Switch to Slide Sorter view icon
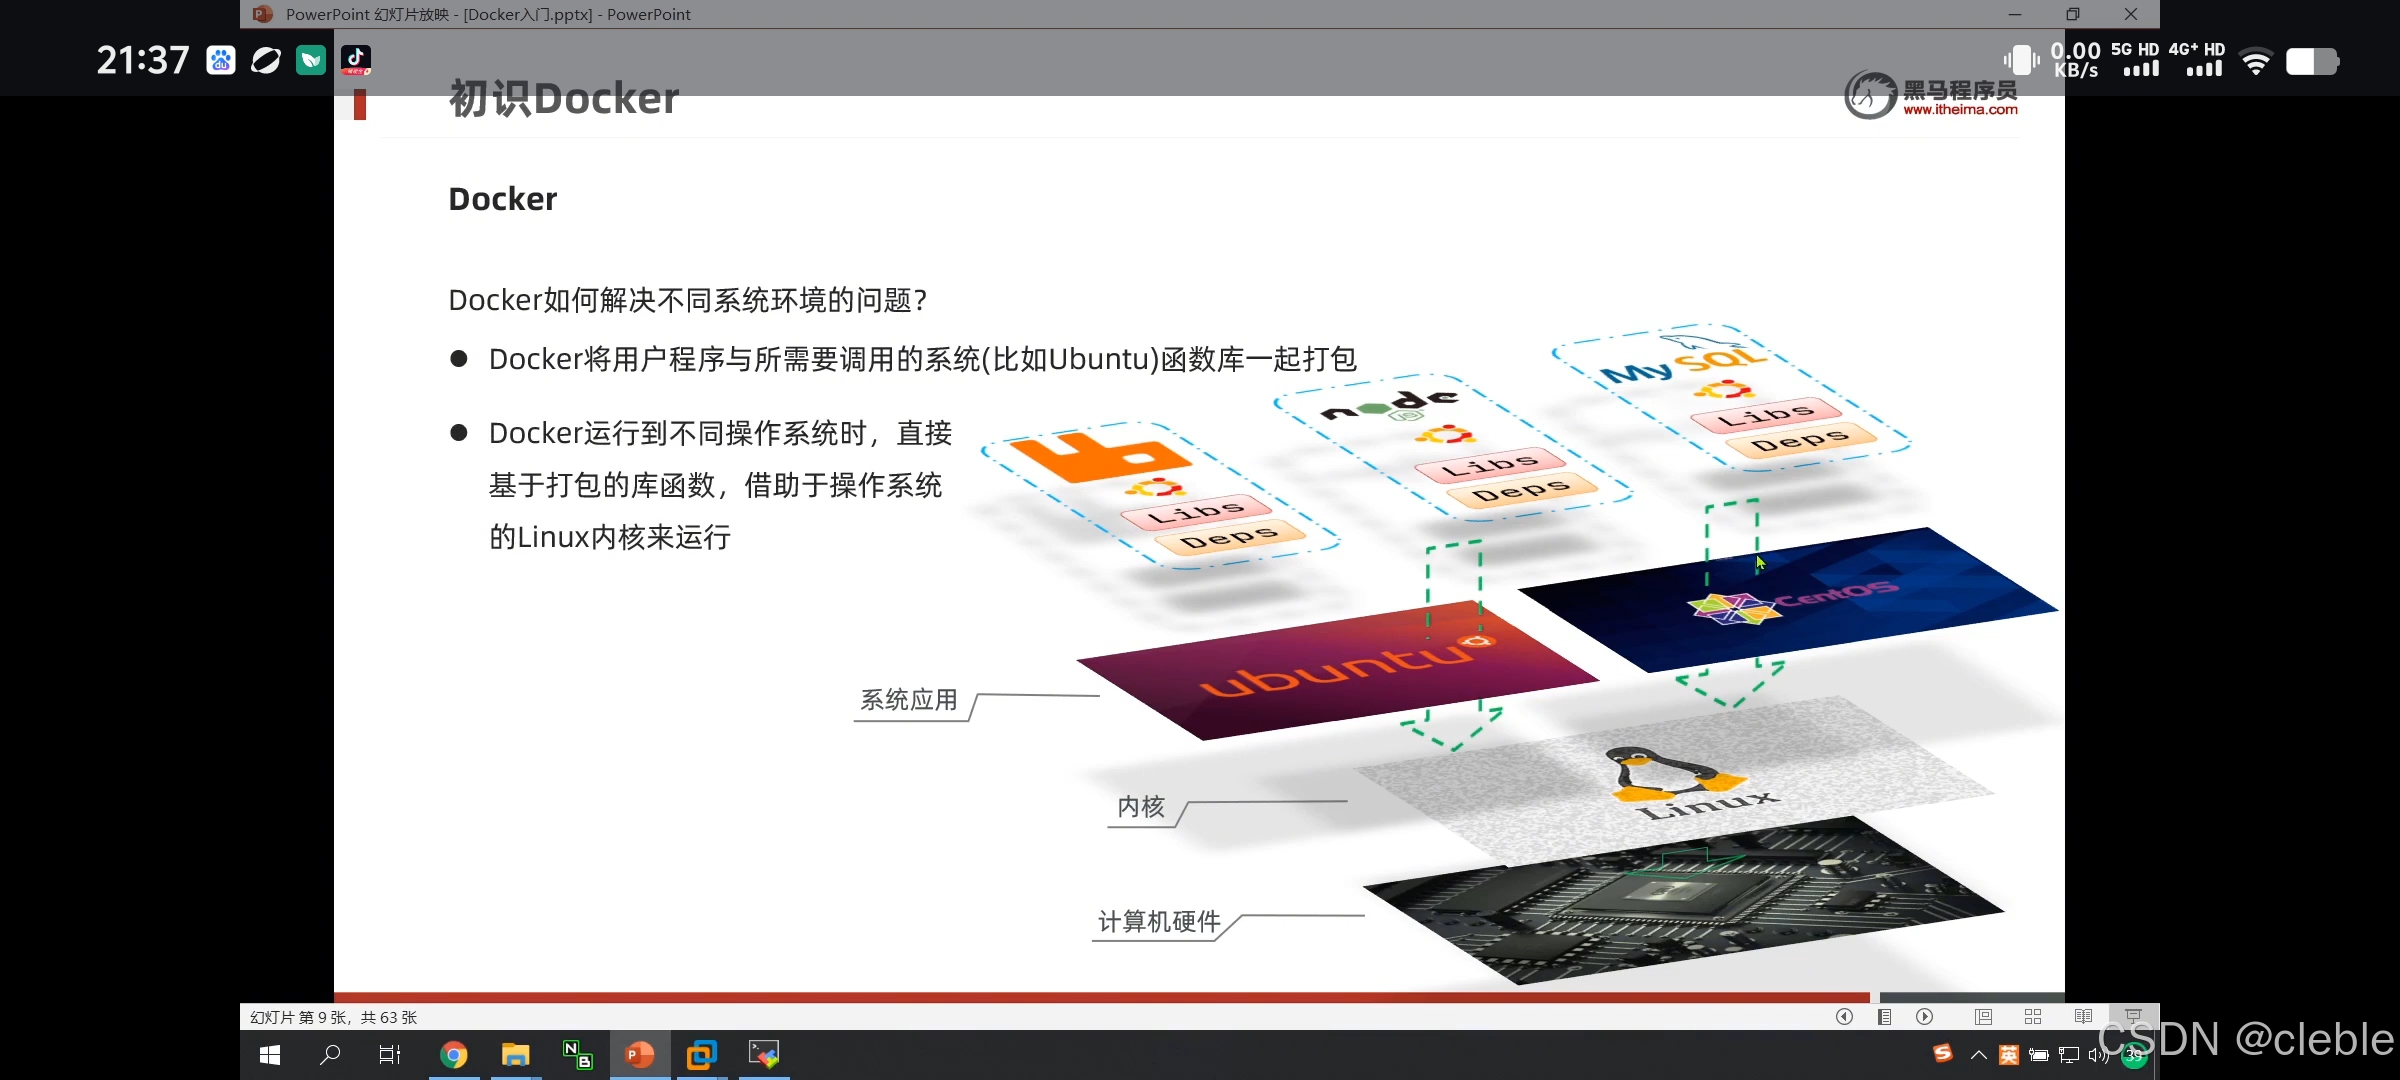Image resolution: width=2400 pixels, height=1080 pixels. point(2033,1017)
